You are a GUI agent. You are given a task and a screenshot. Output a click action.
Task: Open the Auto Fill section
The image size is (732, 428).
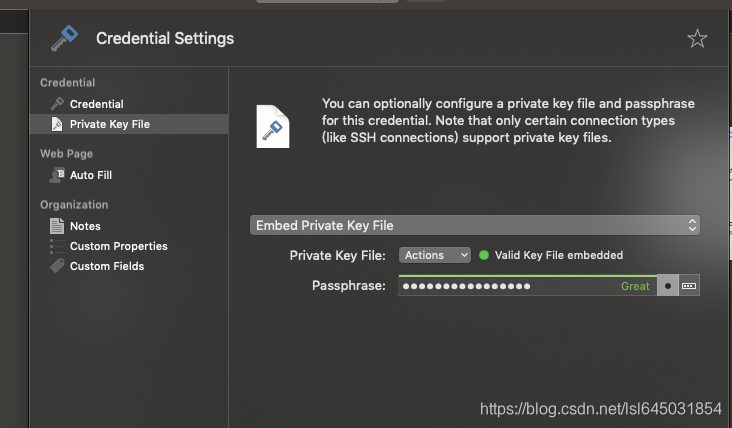click(90, 175)
